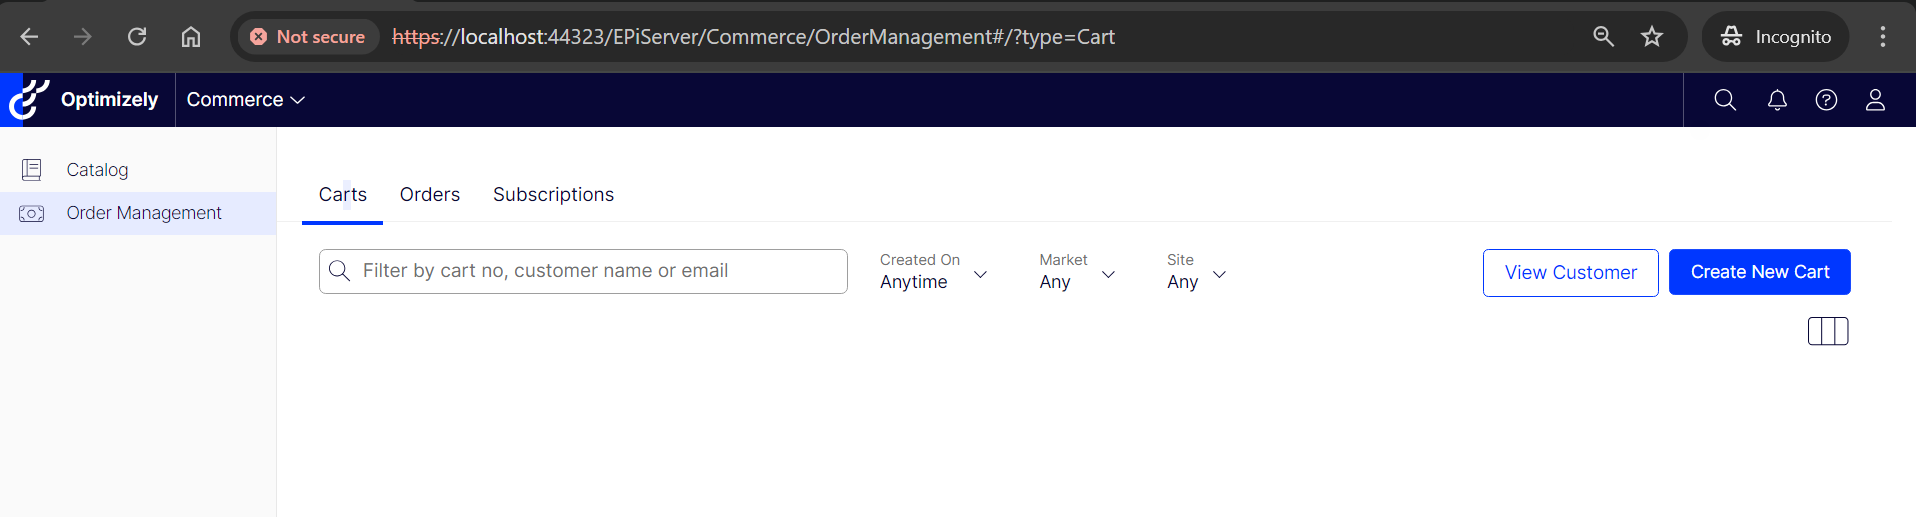
Task: Expand the Commerce product dropdown
Action: (245, 100)
